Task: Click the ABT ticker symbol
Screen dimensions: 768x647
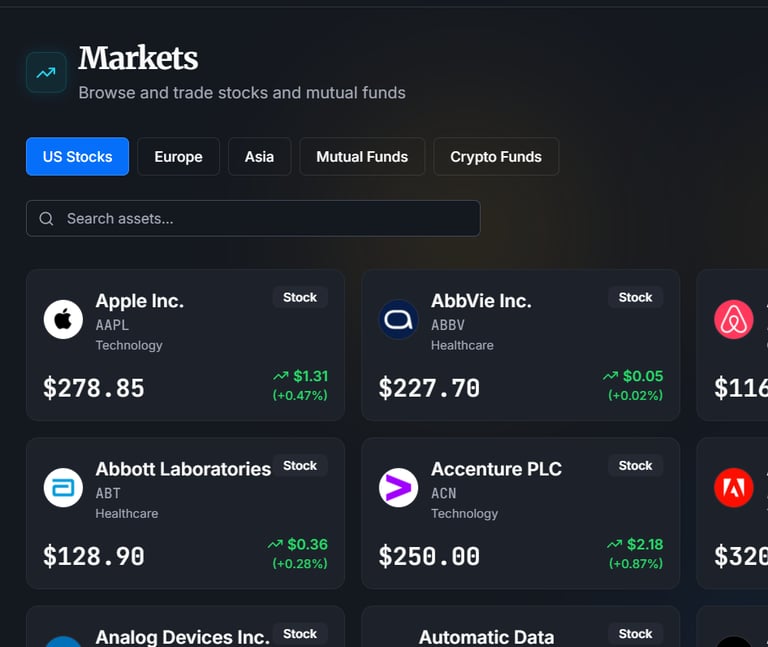Action: point(108,493)
